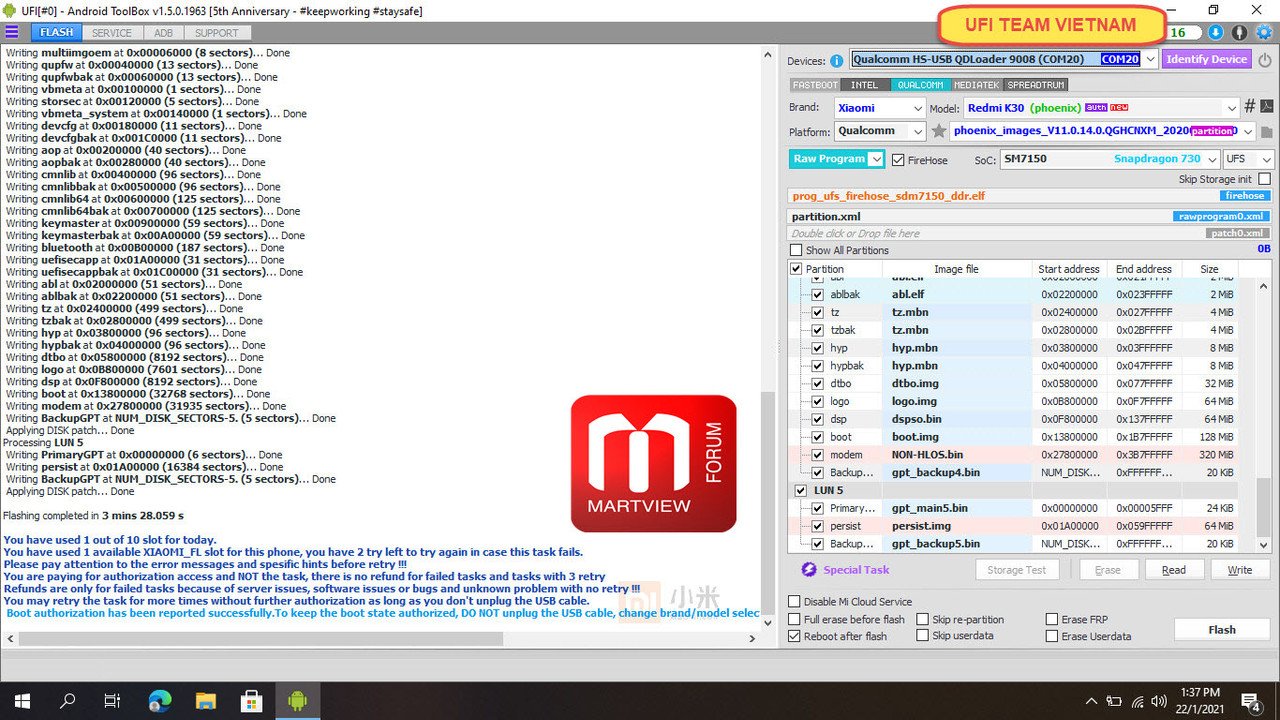
Task: Browse firmware with the folder icon
Action: [1266, 131]
